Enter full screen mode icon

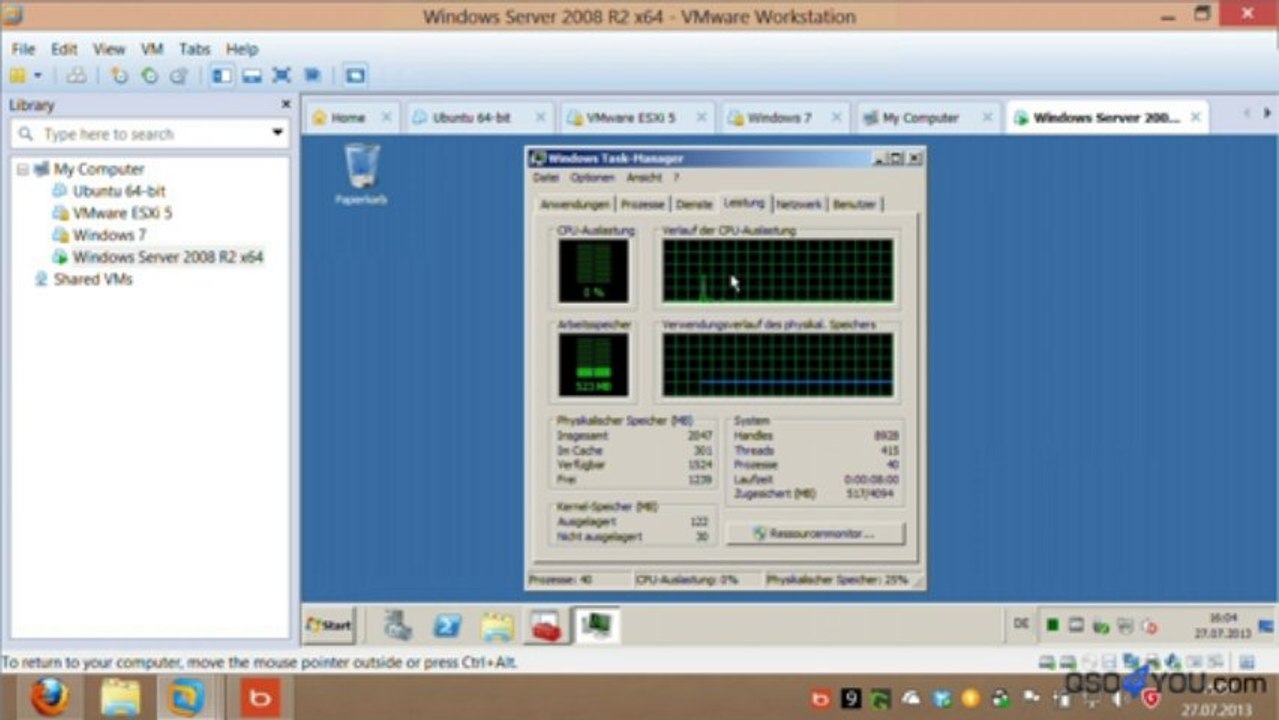[x=282, y=75]
